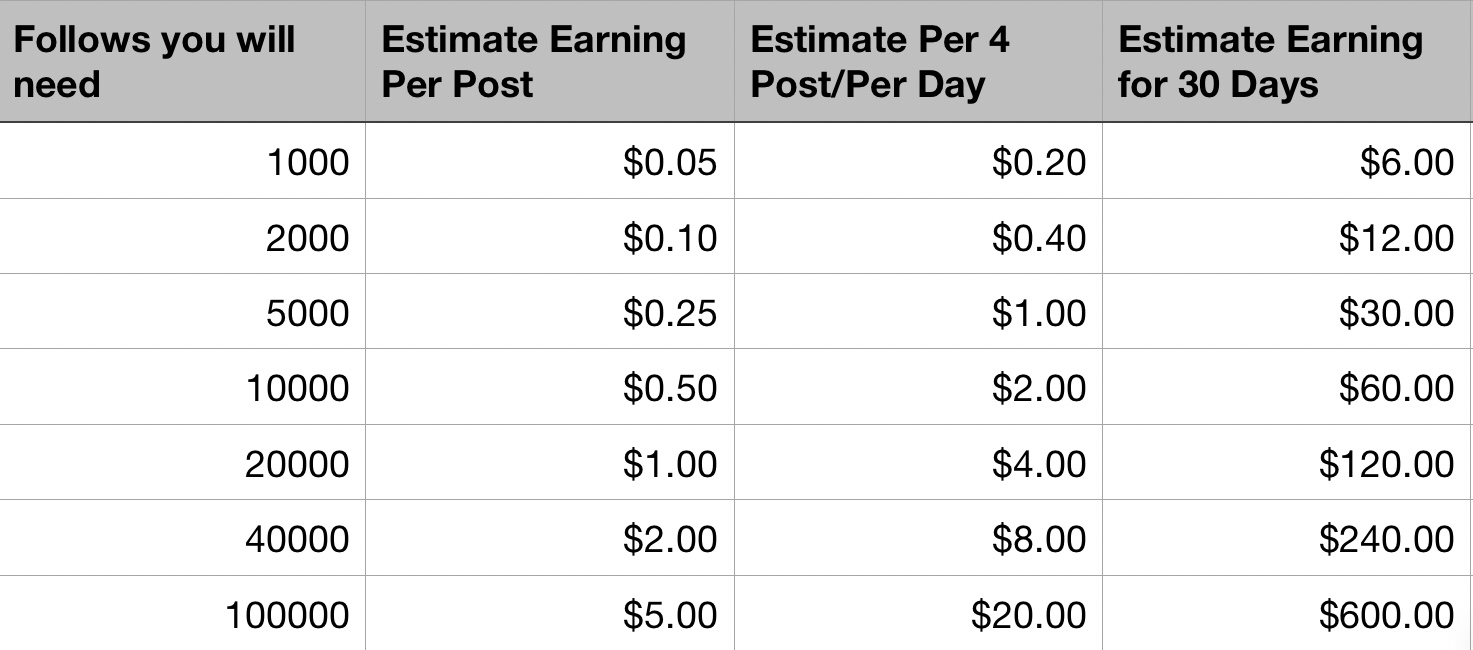
Task: Click the $30.00 thirty-day earning cell
Action: 1287,313
